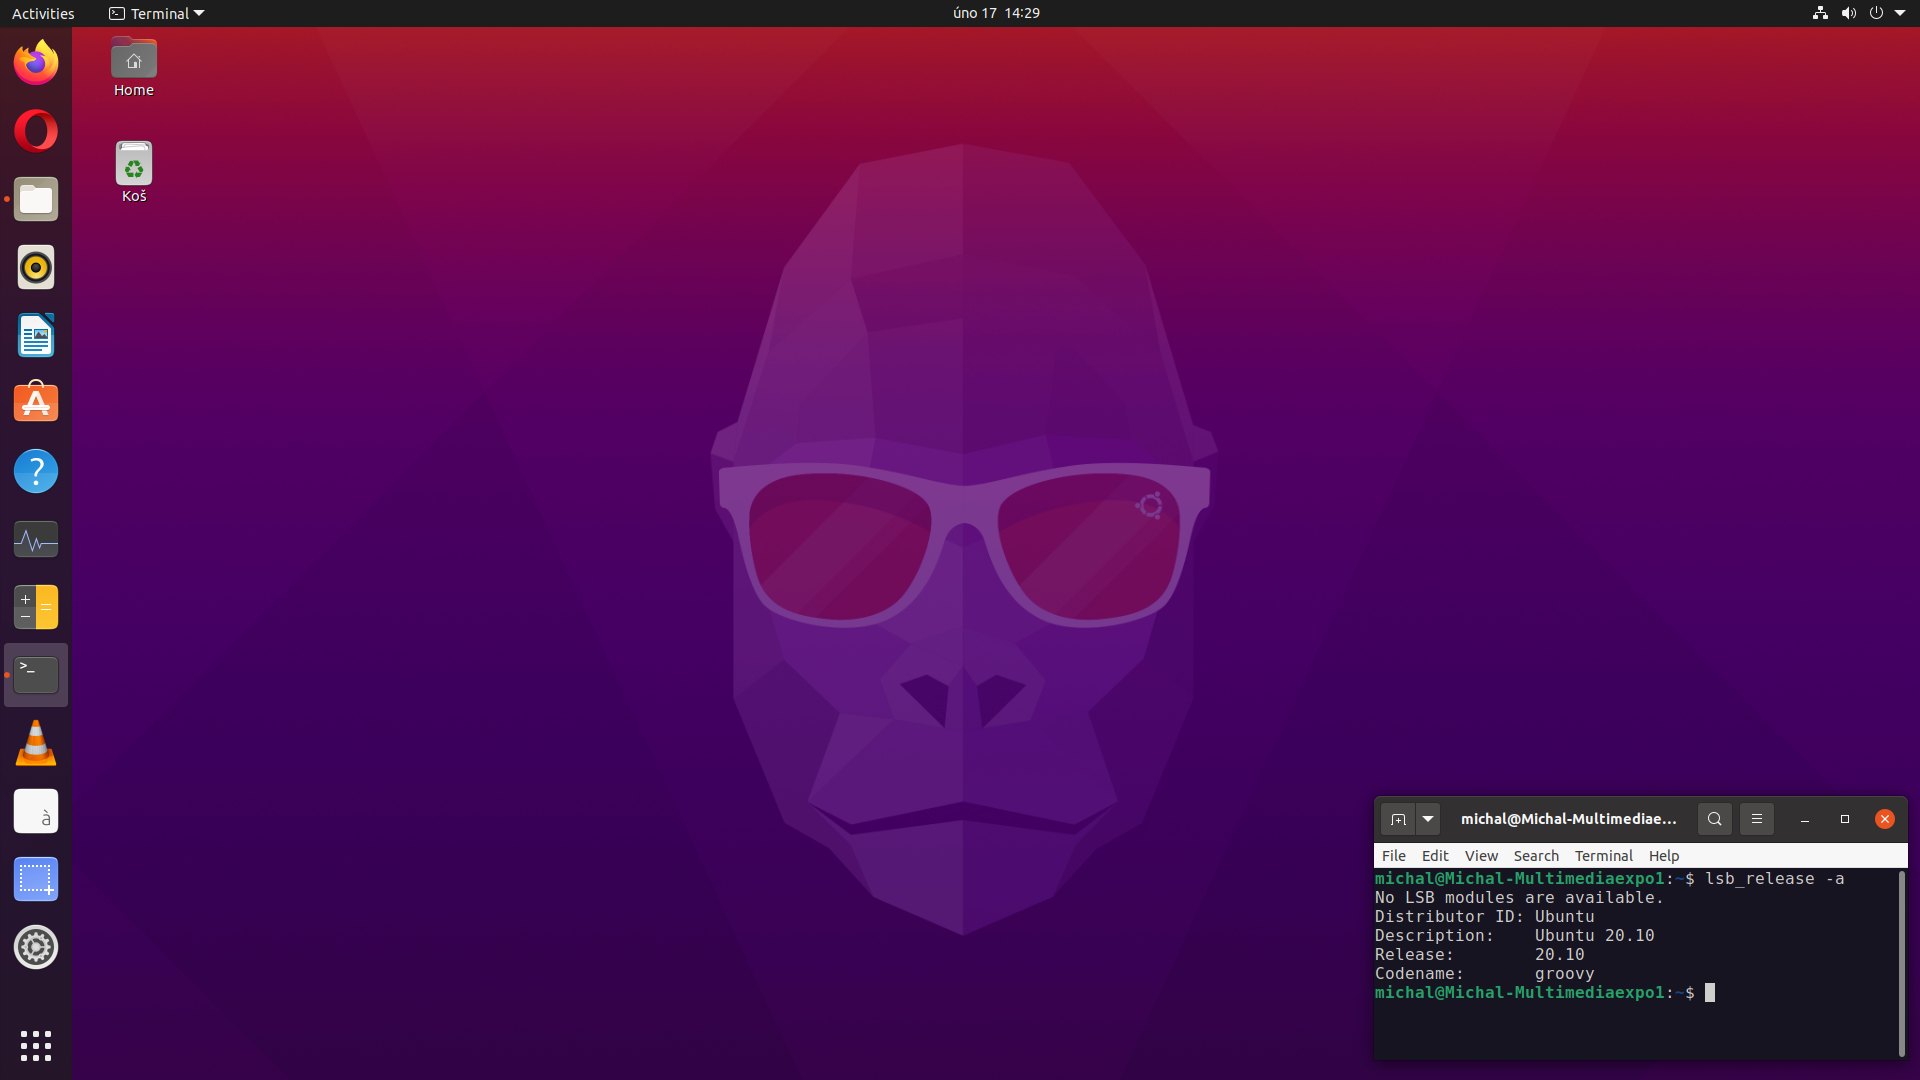
Task: Open VLC media player
Action: coord(36,744)
